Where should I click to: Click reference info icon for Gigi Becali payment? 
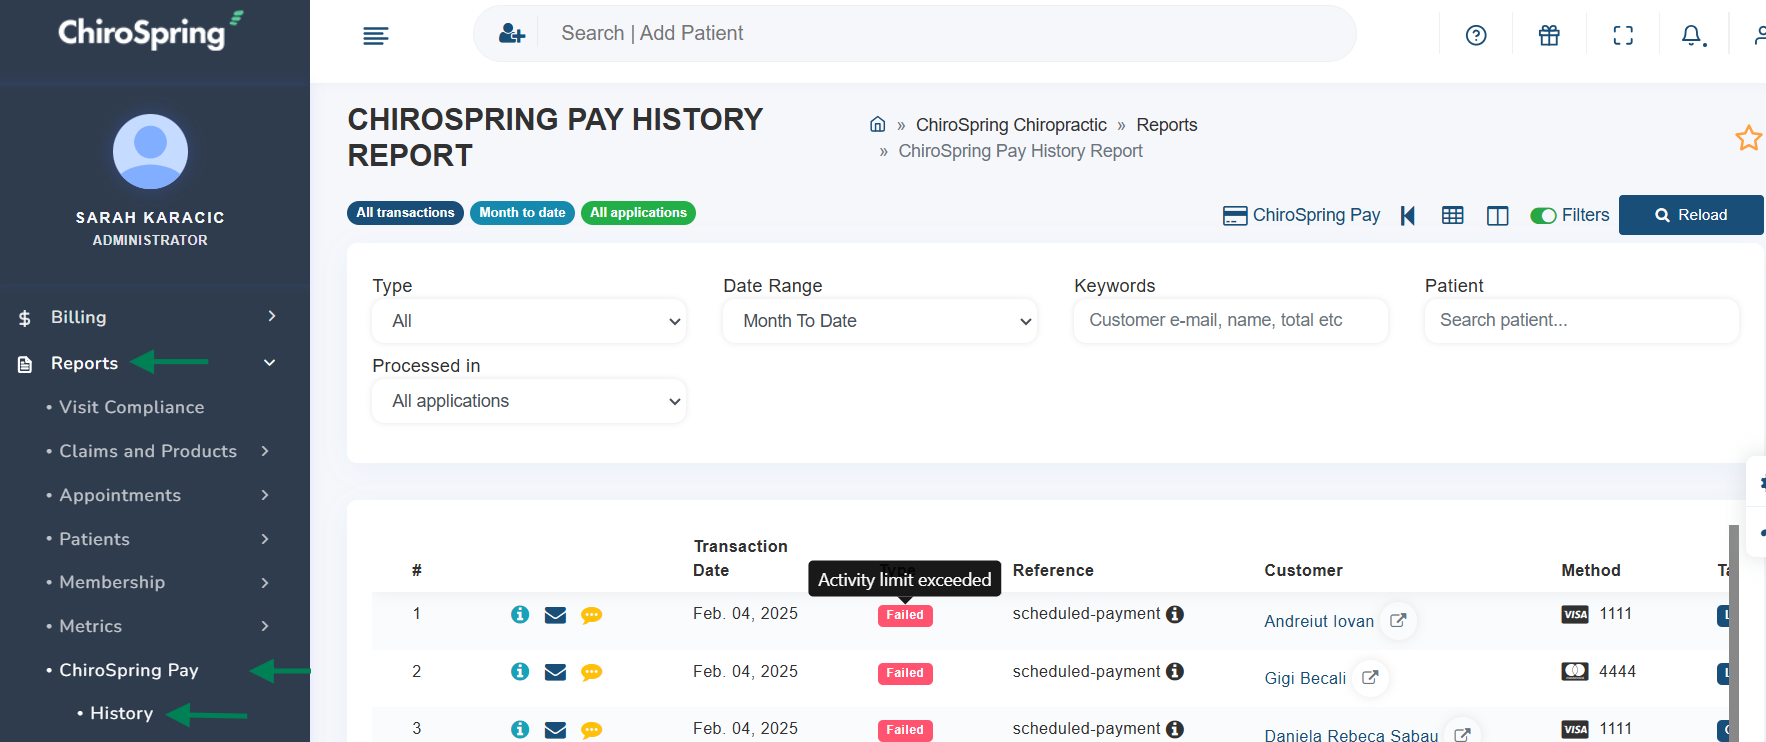click(1175, 671)
